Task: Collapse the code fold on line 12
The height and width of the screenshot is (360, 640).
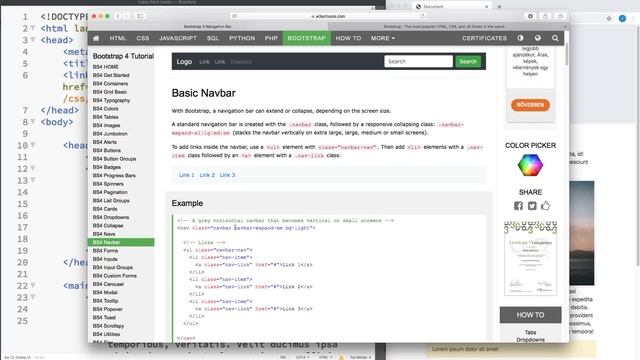Action: point(33,168)
